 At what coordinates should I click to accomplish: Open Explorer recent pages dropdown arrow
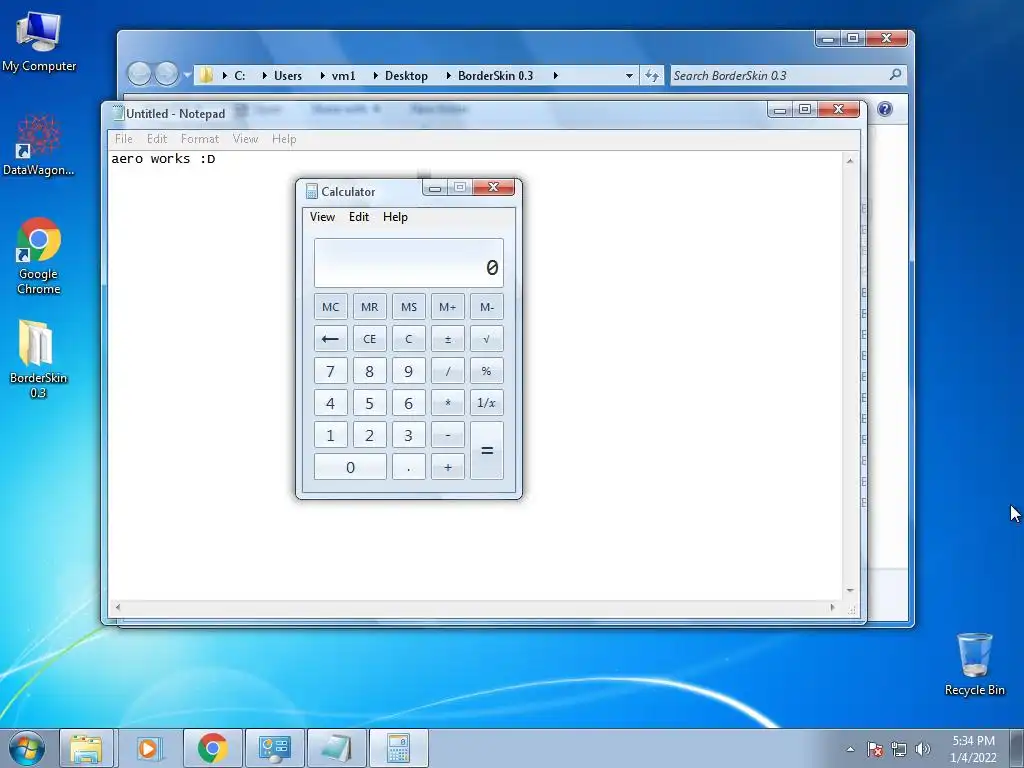click(x=187, y=75)
